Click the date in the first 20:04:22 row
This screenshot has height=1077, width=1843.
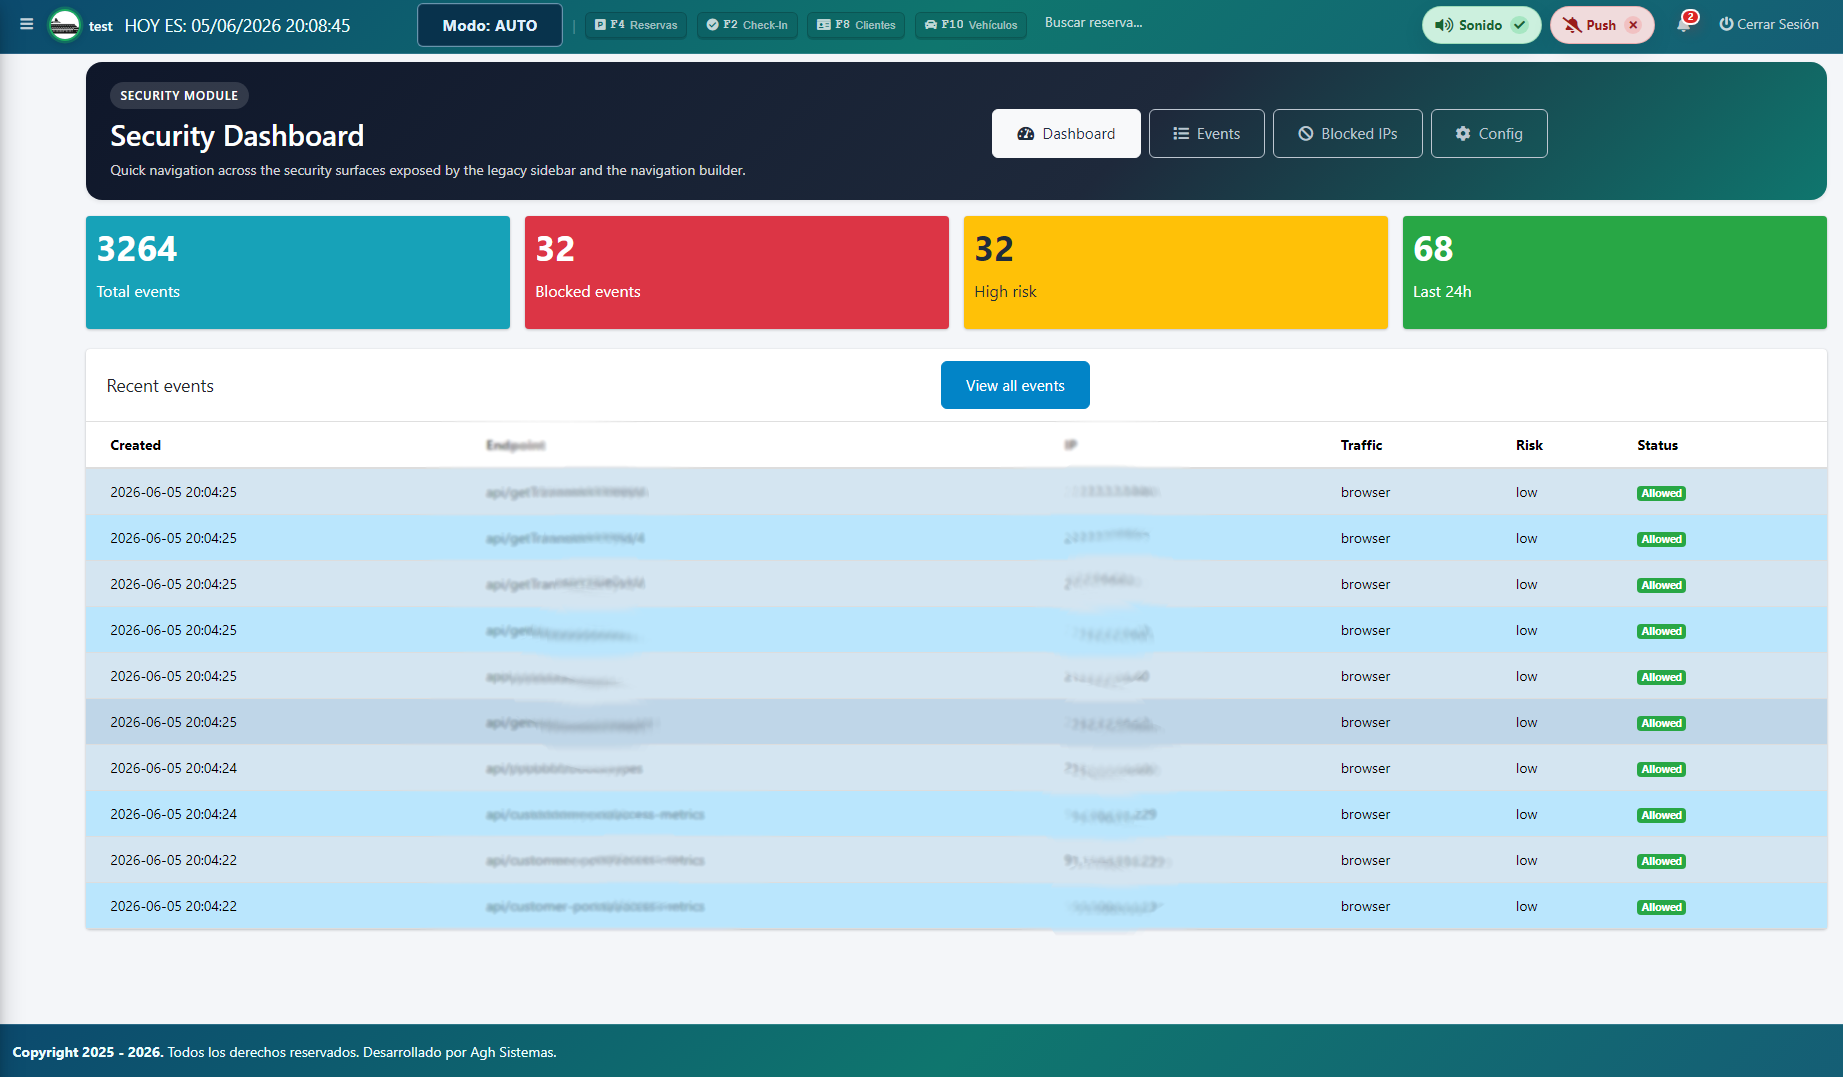174,860
